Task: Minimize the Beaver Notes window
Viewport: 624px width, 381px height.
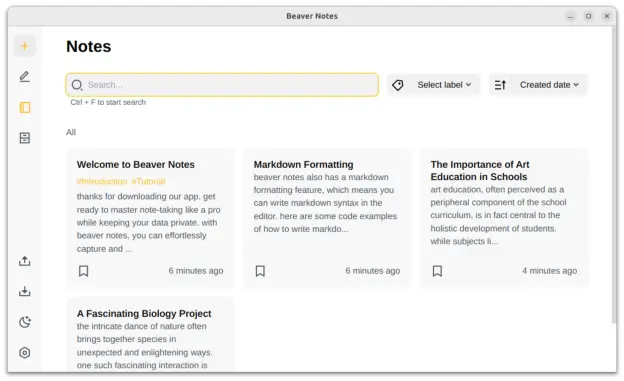Action: point(570,16)
